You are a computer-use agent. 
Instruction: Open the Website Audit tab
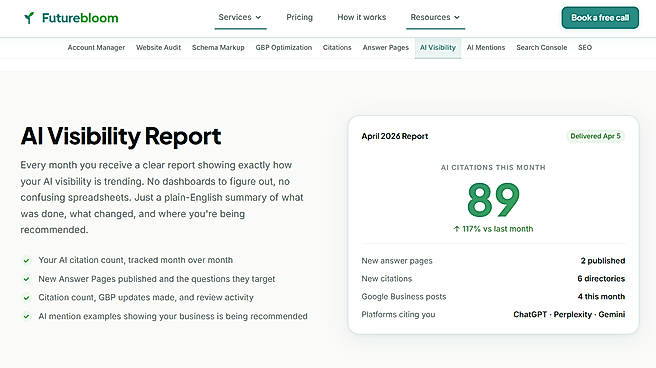[x=158, y=48]
